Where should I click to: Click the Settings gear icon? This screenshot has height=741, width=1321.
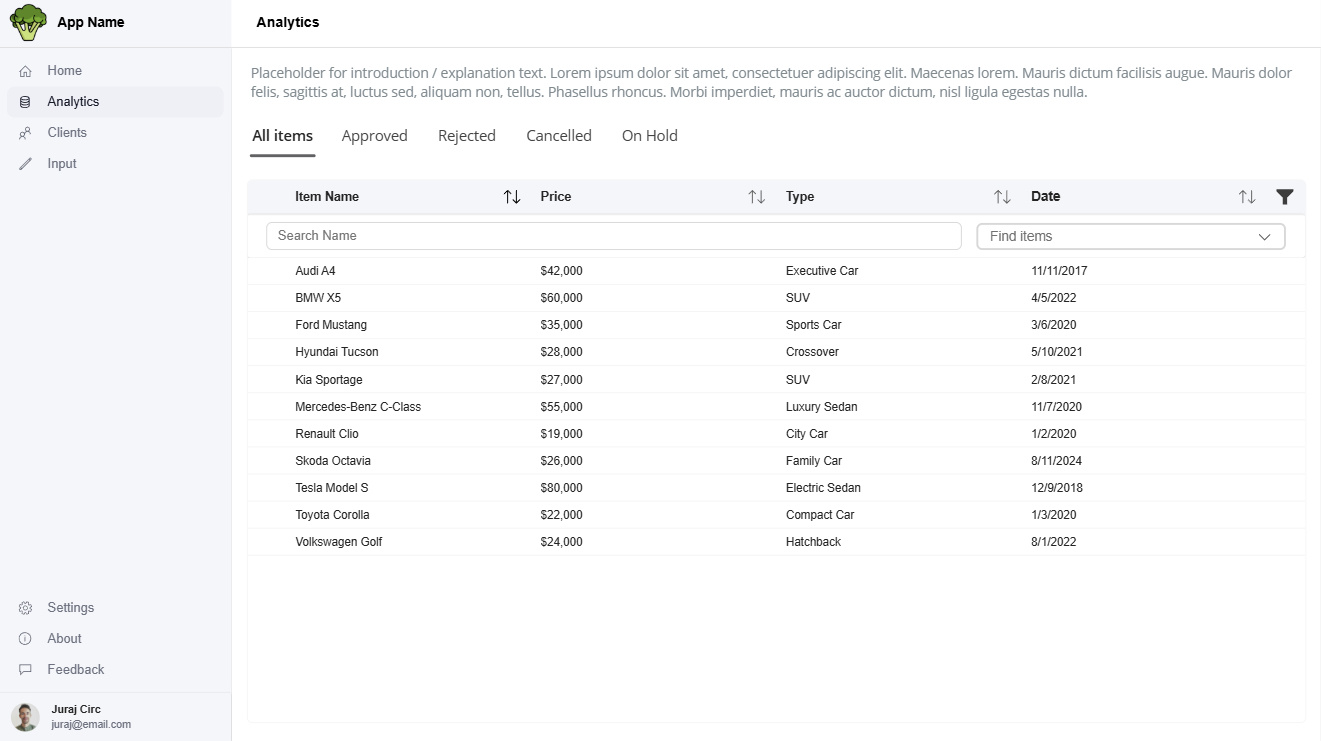[25, 608]
